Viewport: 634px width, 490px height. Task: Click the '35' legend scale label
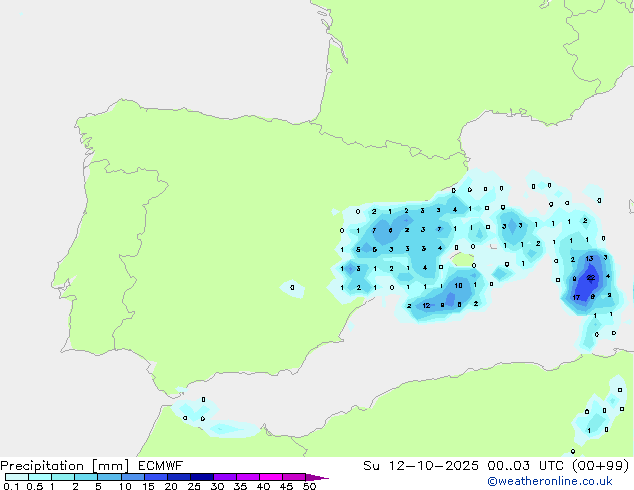pos(240,486)
